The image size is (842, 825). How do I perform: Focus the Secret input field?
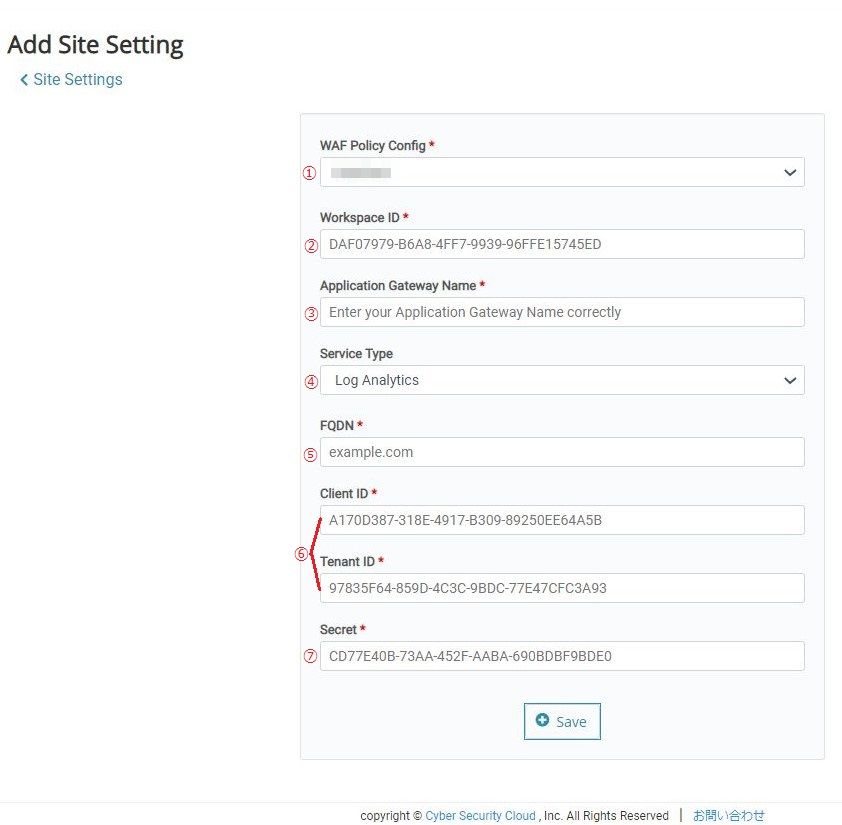coord(562,656)
